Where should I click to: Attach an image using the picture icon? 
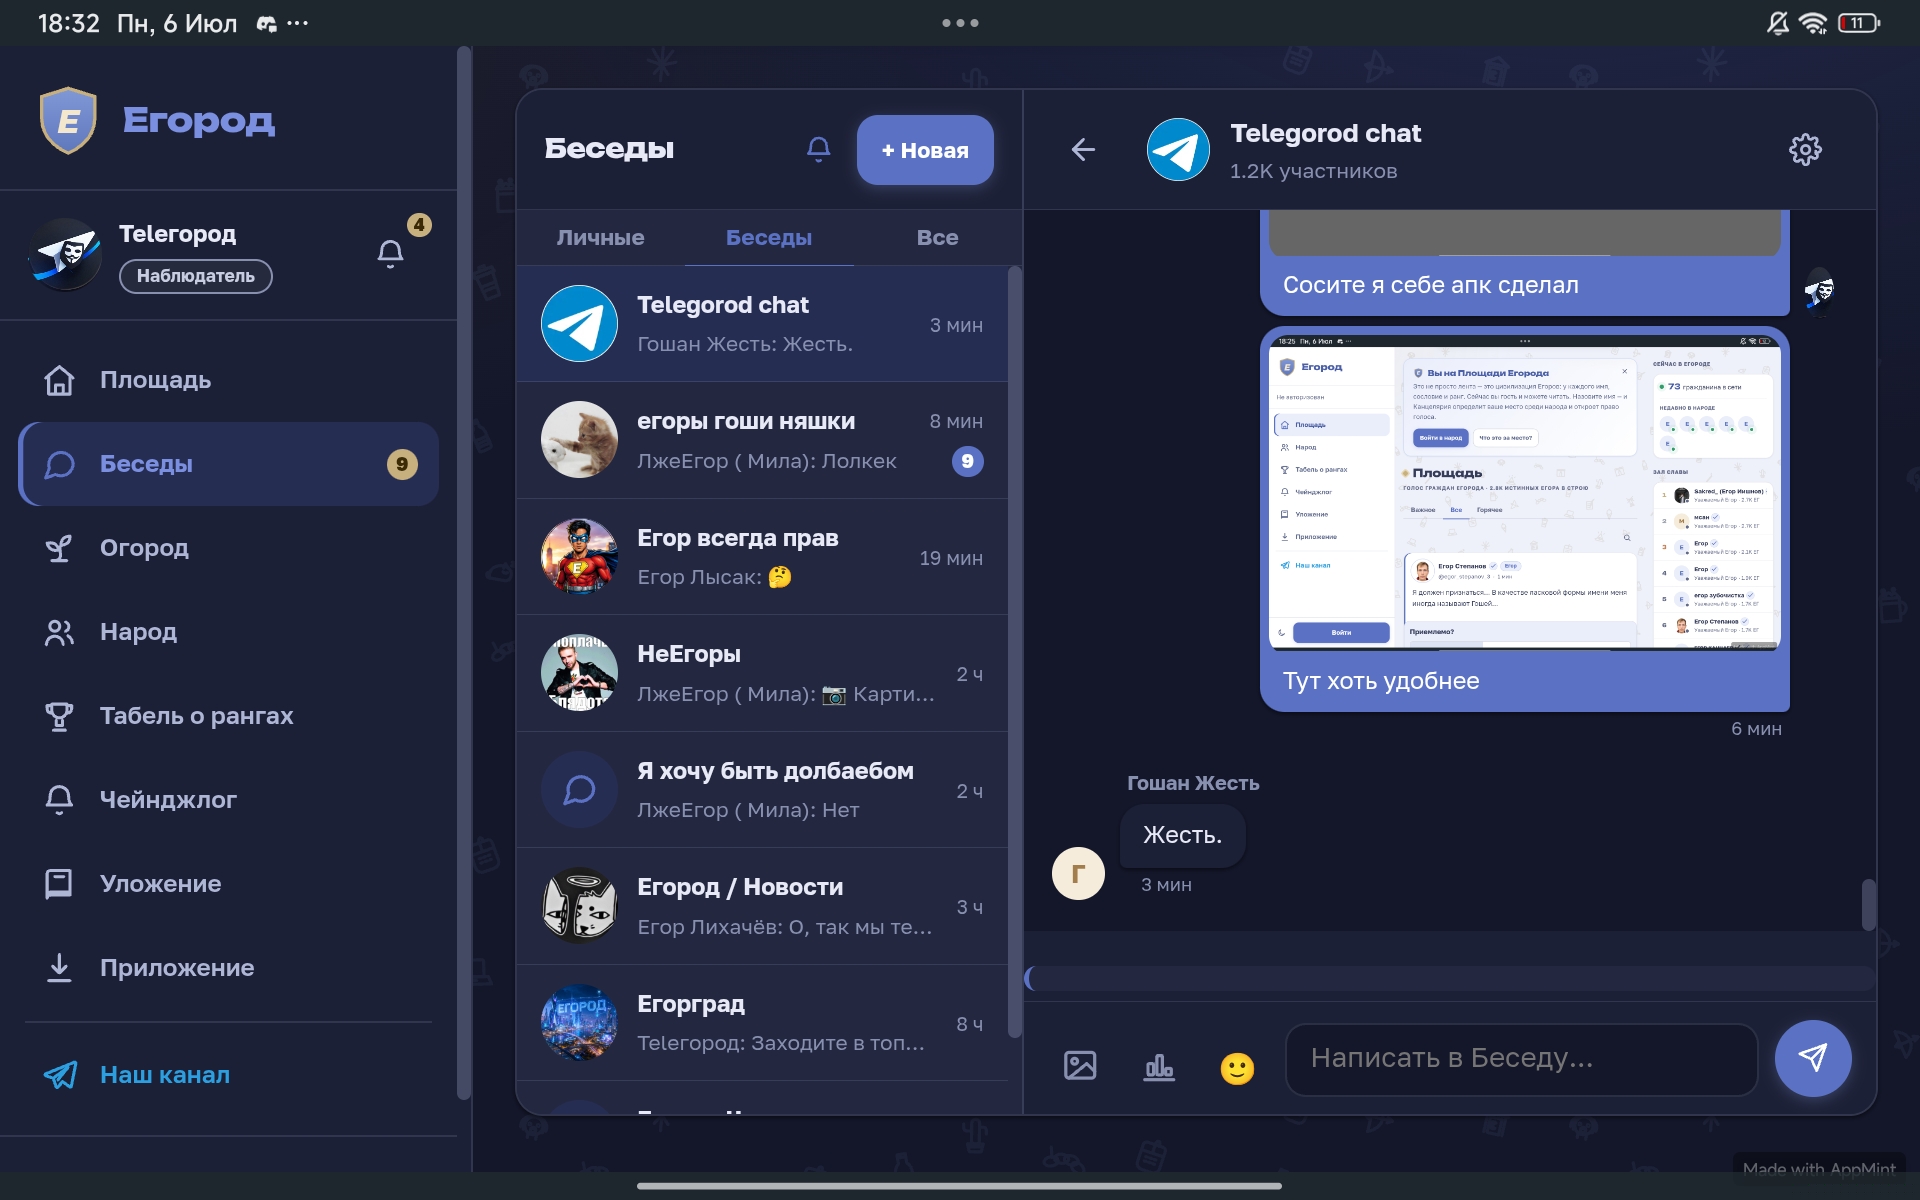[x=1080, y=1066]
